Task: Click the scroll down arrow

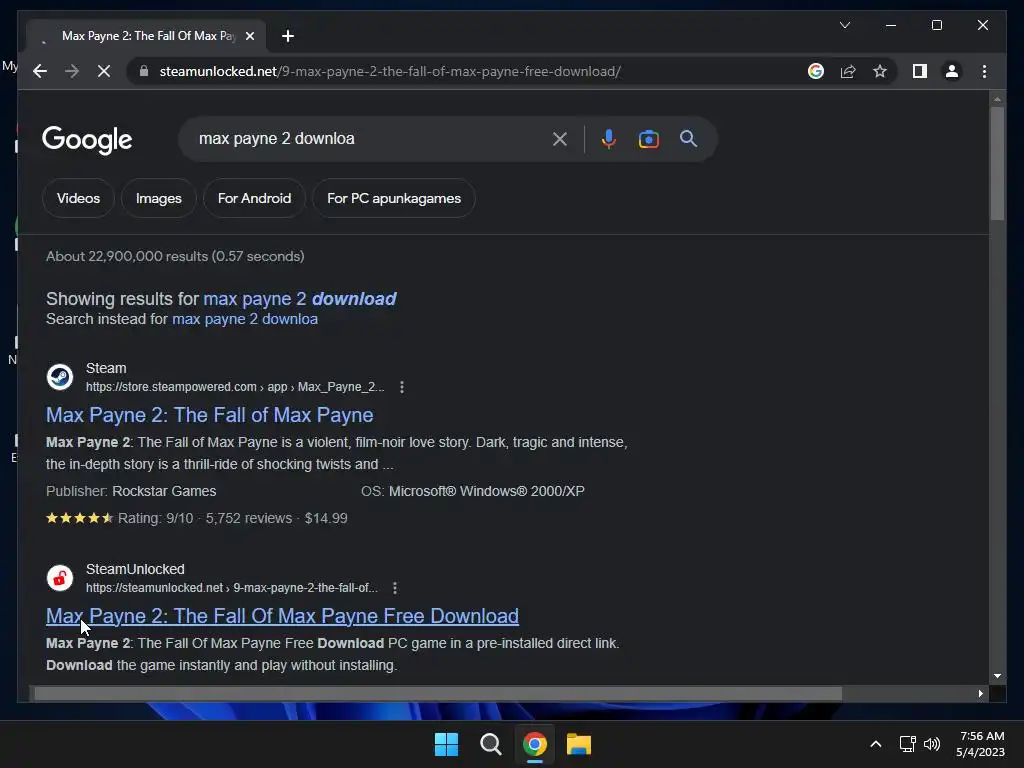Action: 997,676
